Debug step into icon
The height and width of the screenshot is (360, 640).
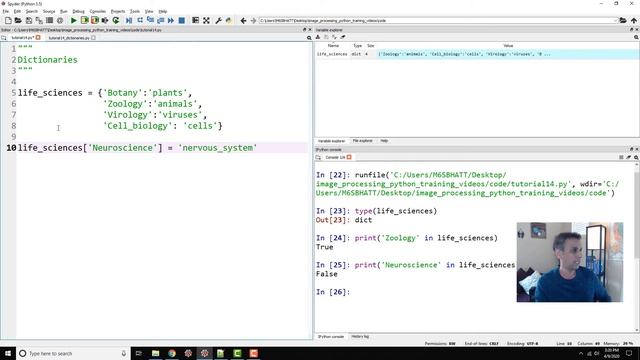[150, 20]
